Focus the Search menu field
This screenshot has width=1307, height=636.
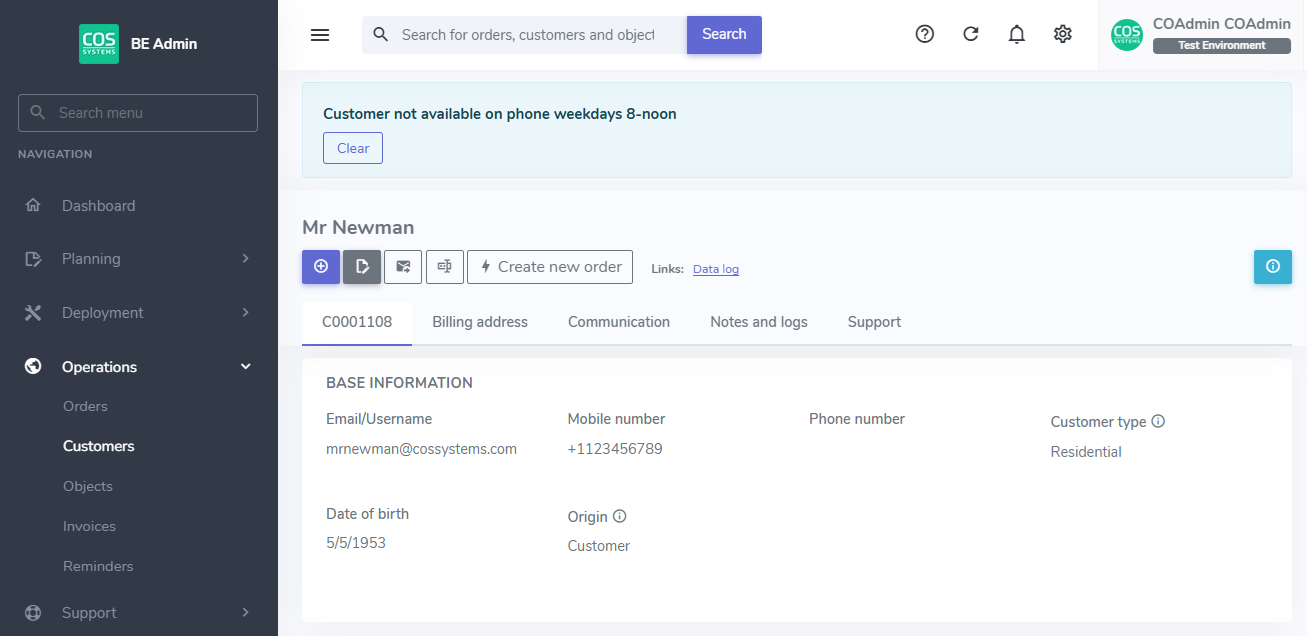coord(138,113)
